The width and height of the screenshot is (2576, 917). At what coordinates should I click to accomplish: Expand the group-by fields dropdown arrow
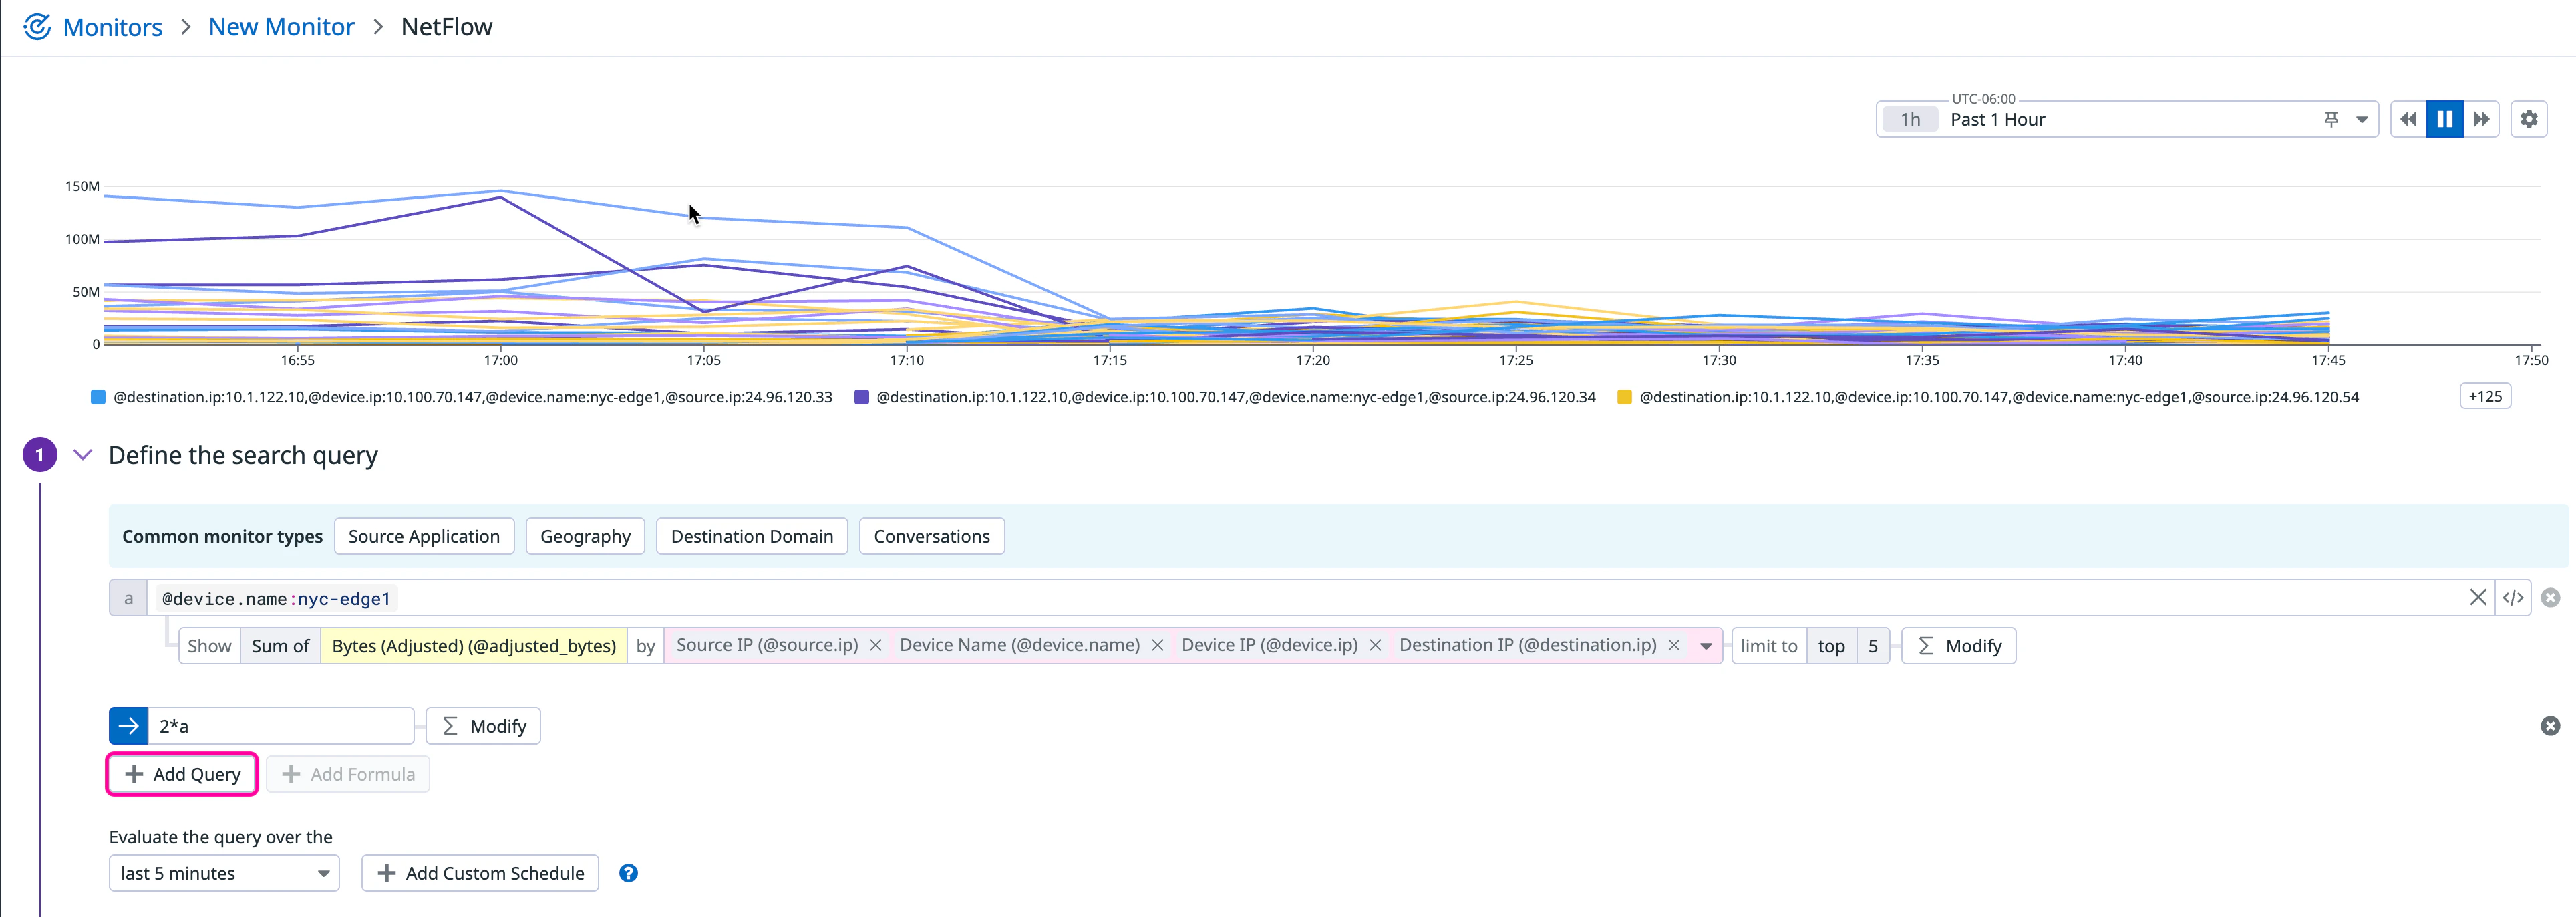pyautogui.click(x=1706, y=646)
